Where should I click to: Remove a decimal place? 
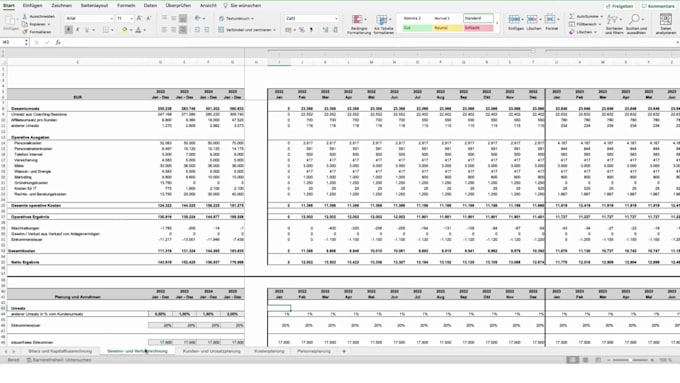click(x=335, y=30)
